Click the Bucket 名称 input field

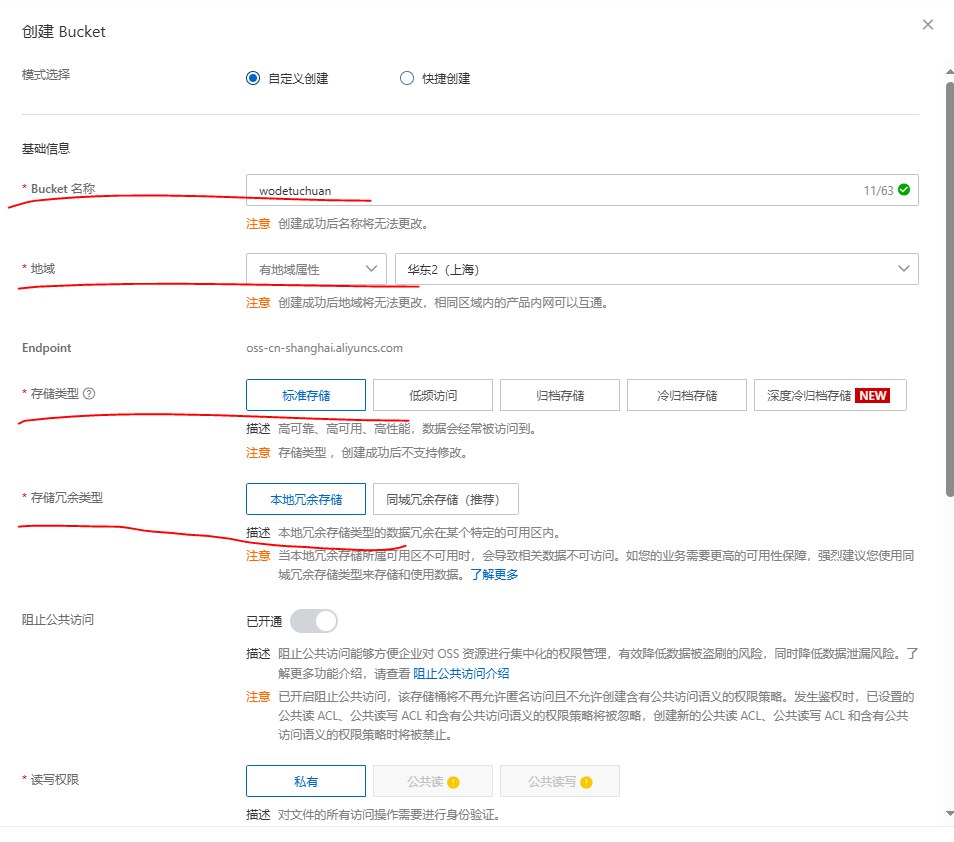[x=550, y=190]
